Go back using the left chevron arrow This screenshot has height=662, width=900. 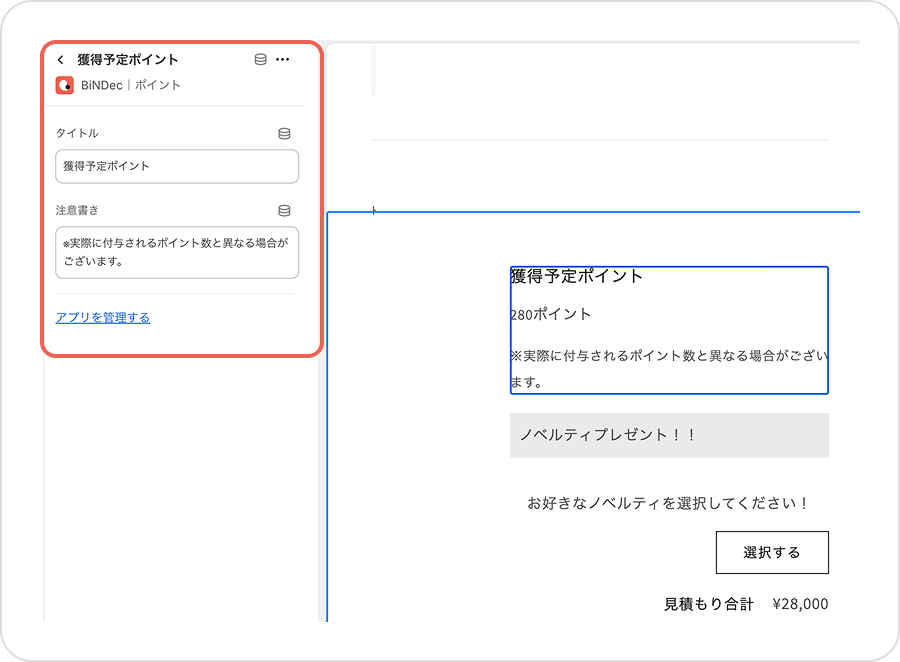[61, 60]
